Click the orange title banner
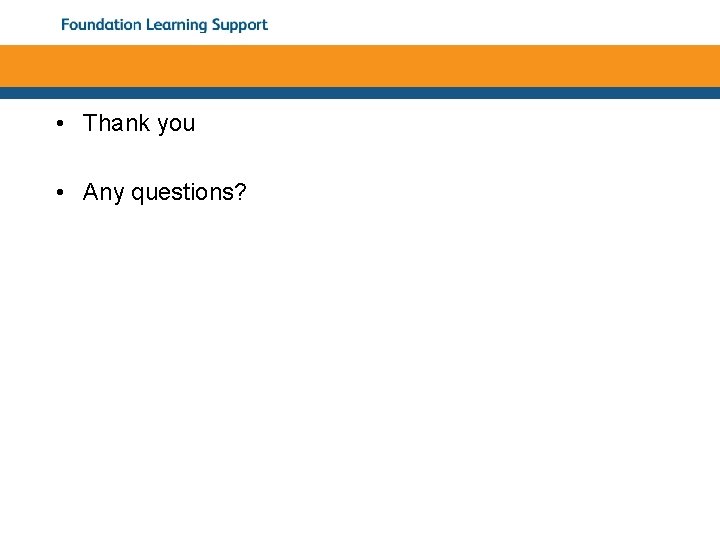The height and width of the screenshot is (540, 720). pos(360,66)
